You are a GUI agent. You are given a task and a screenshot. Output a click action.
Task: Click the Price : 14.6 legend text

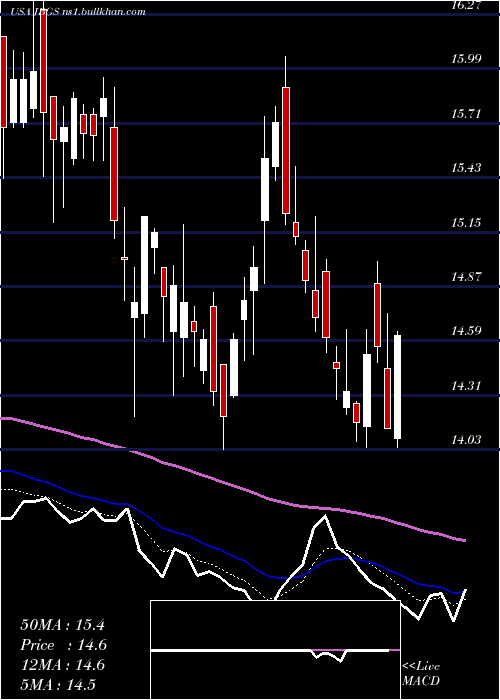click(x=64, y=645)
